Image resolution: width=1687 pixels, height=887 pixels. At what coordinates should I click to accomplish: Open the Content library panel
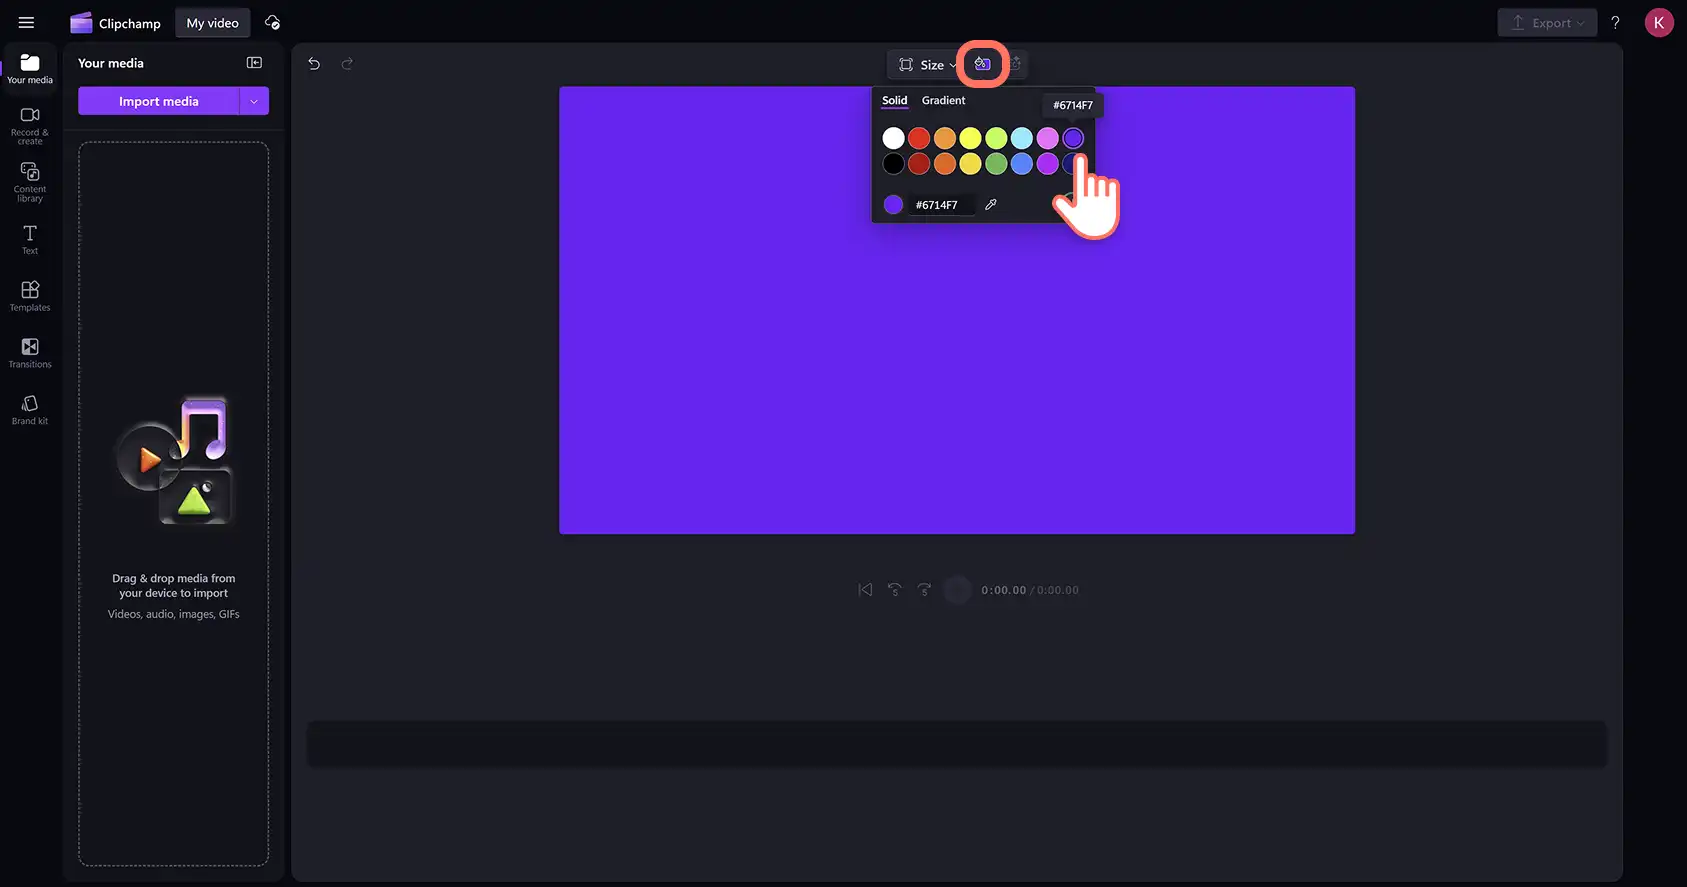[30, 182]
